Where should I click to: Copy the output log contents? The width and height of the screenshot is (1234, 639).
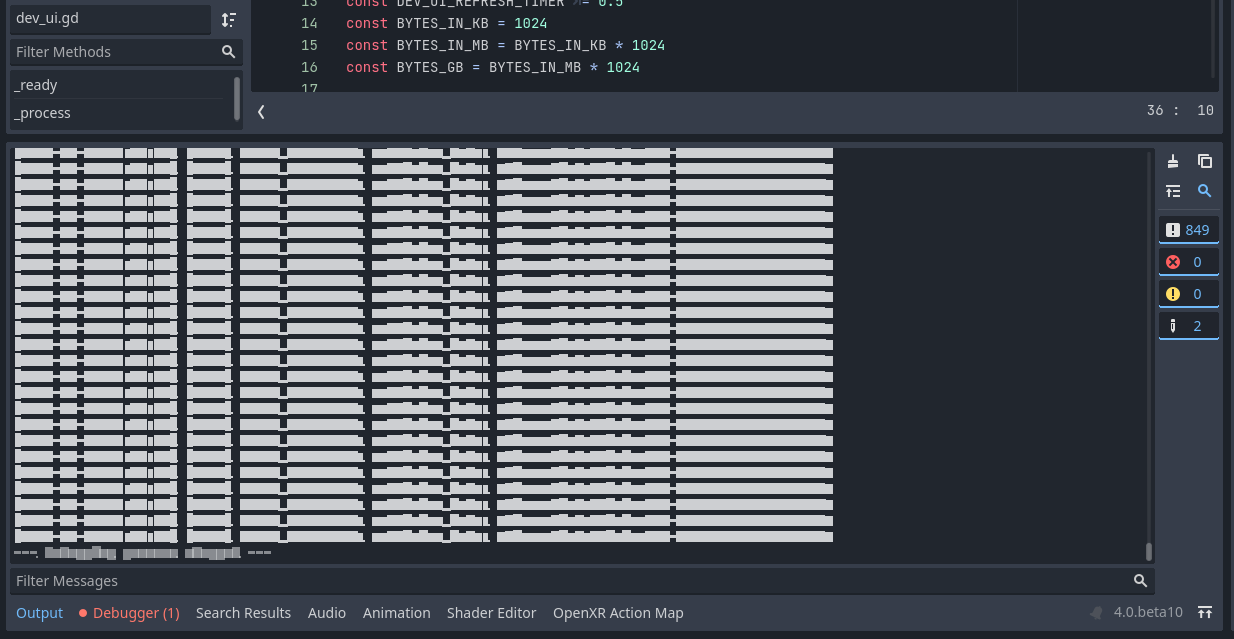click(1205, 161)
